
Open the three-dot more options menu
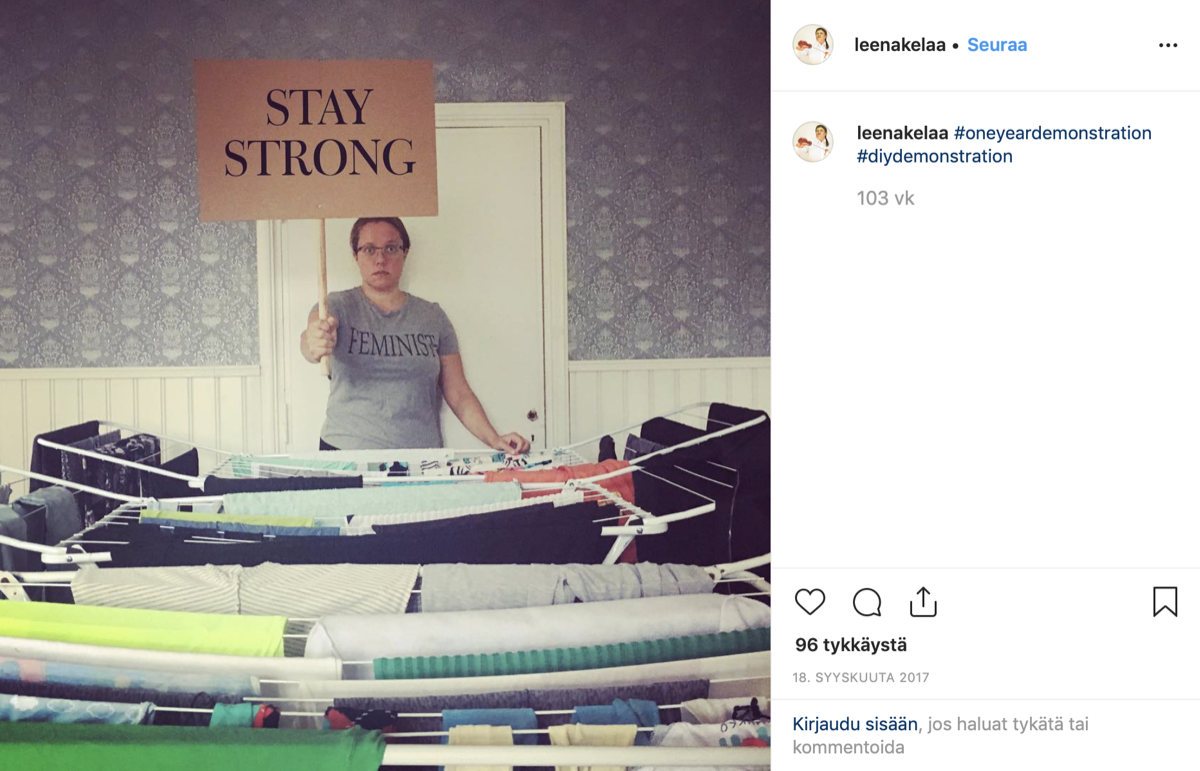(1168, 45)
